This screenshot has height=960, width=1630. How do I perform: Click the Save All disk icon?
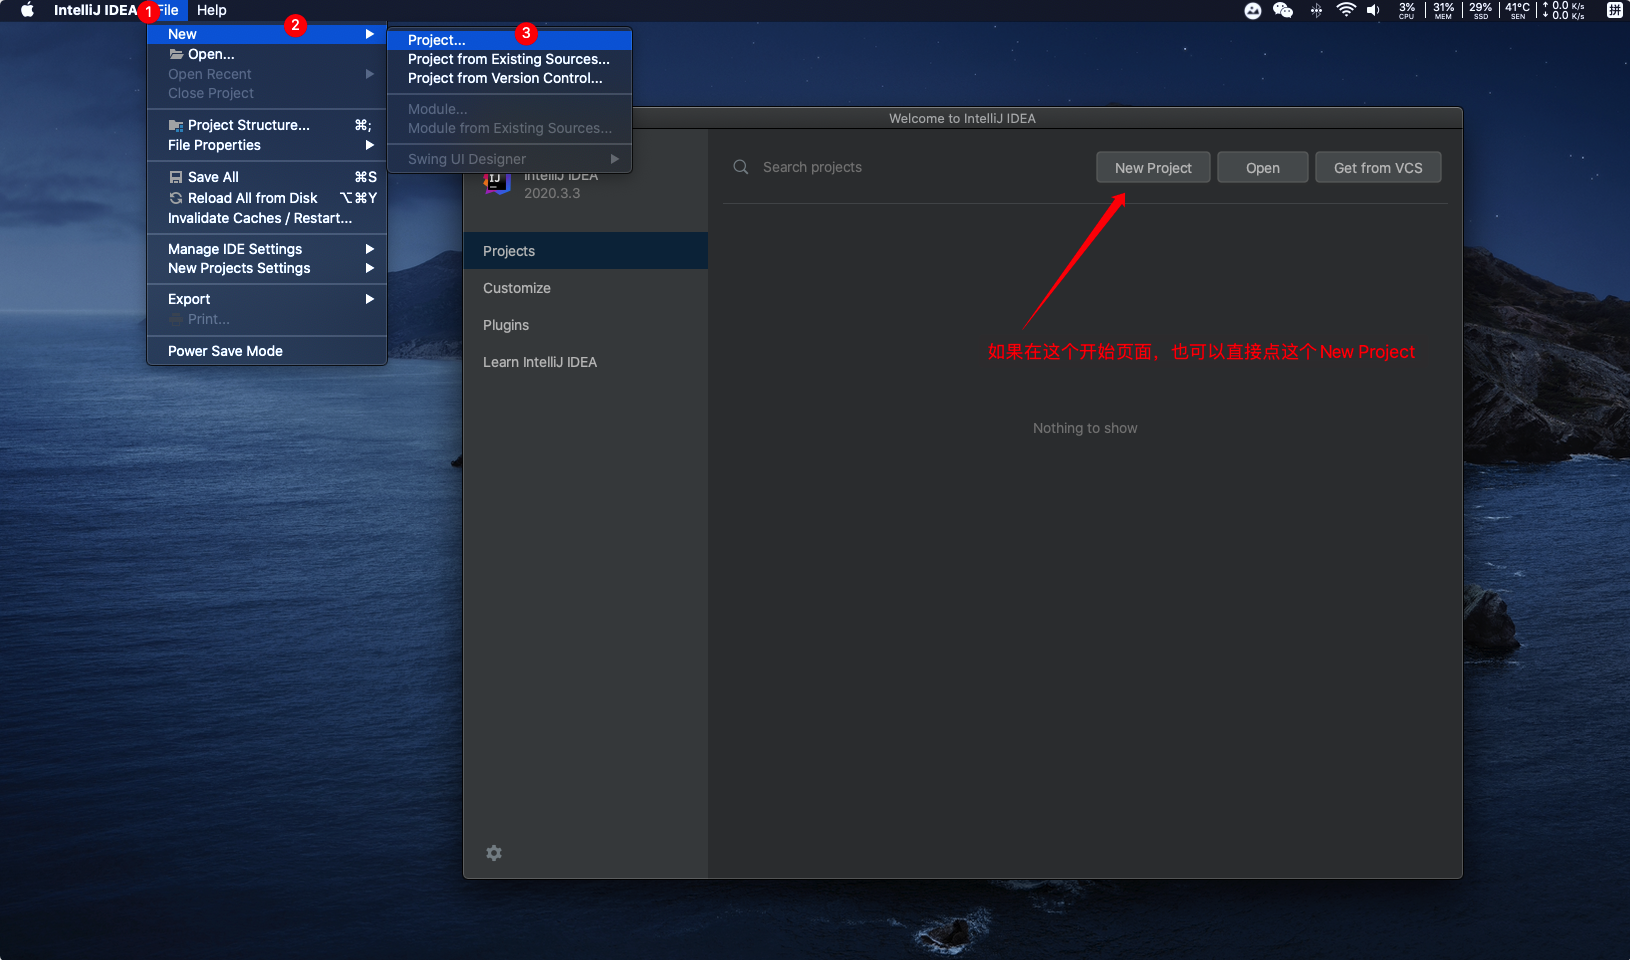pos(176,177)
